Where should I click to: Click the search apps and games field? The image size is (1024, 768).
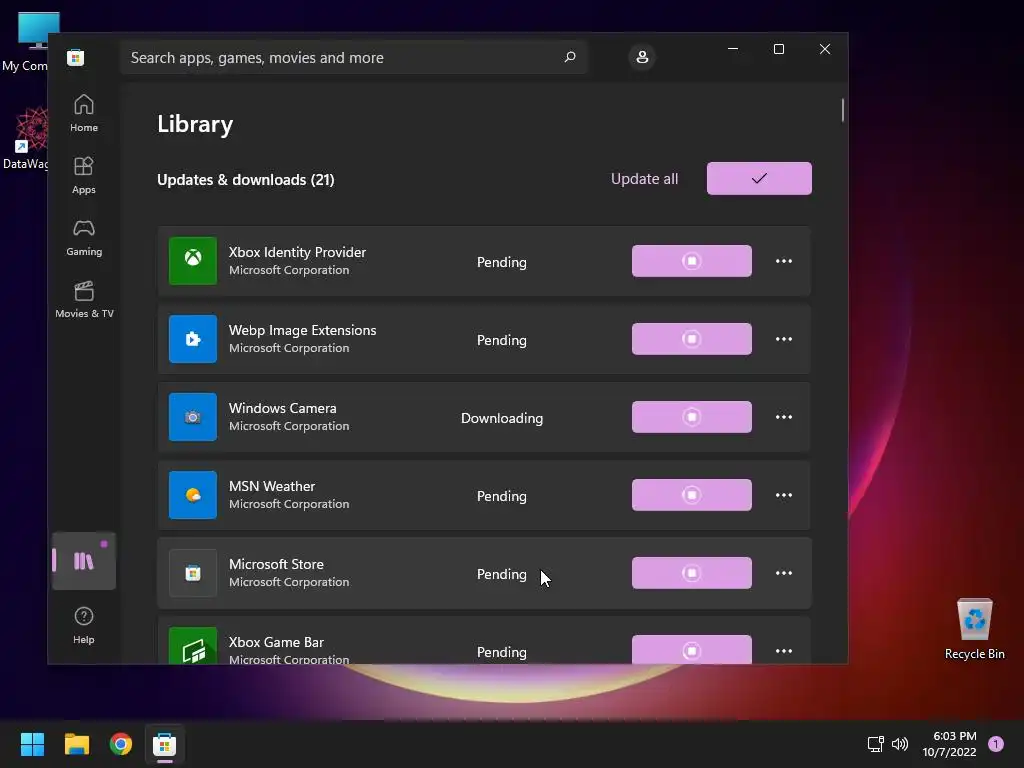(x=353, y=57)
